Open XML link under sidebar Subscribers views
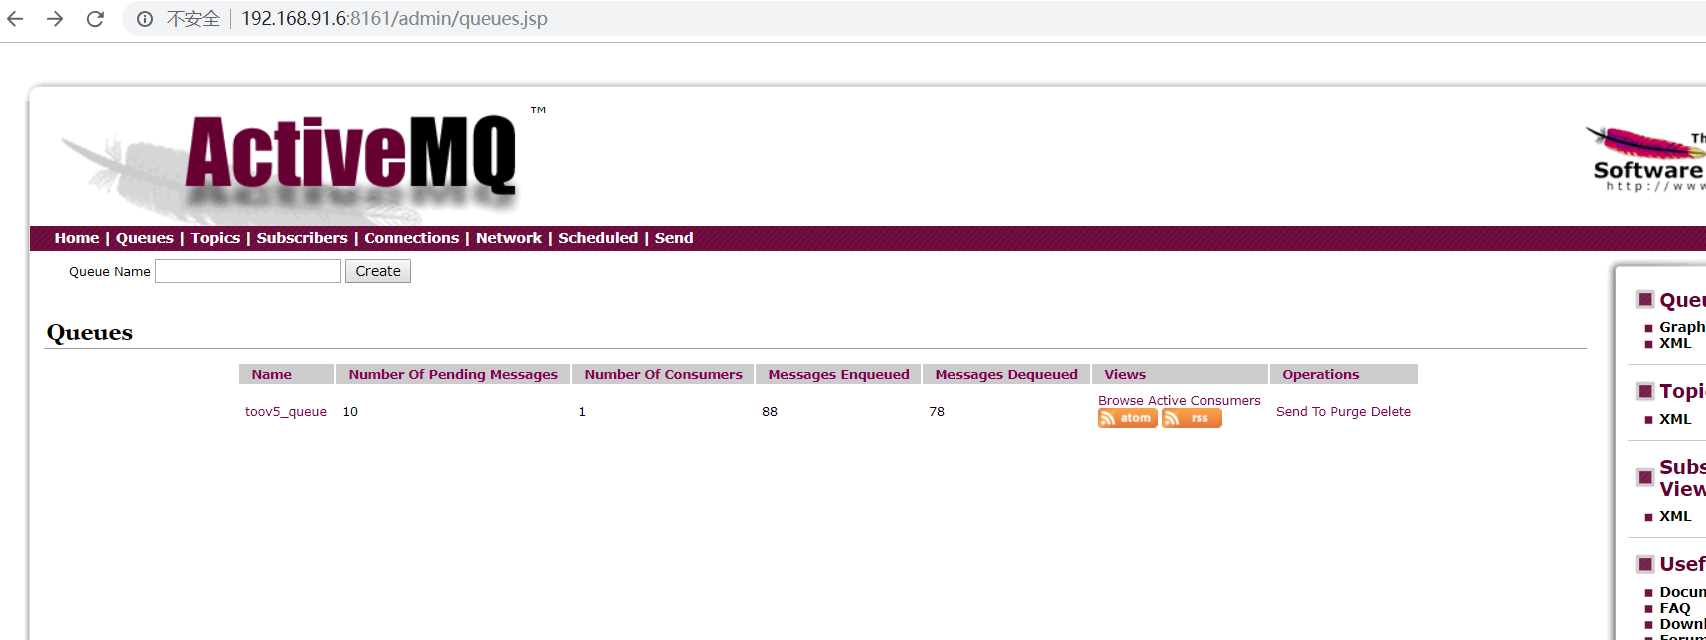 1675,516
